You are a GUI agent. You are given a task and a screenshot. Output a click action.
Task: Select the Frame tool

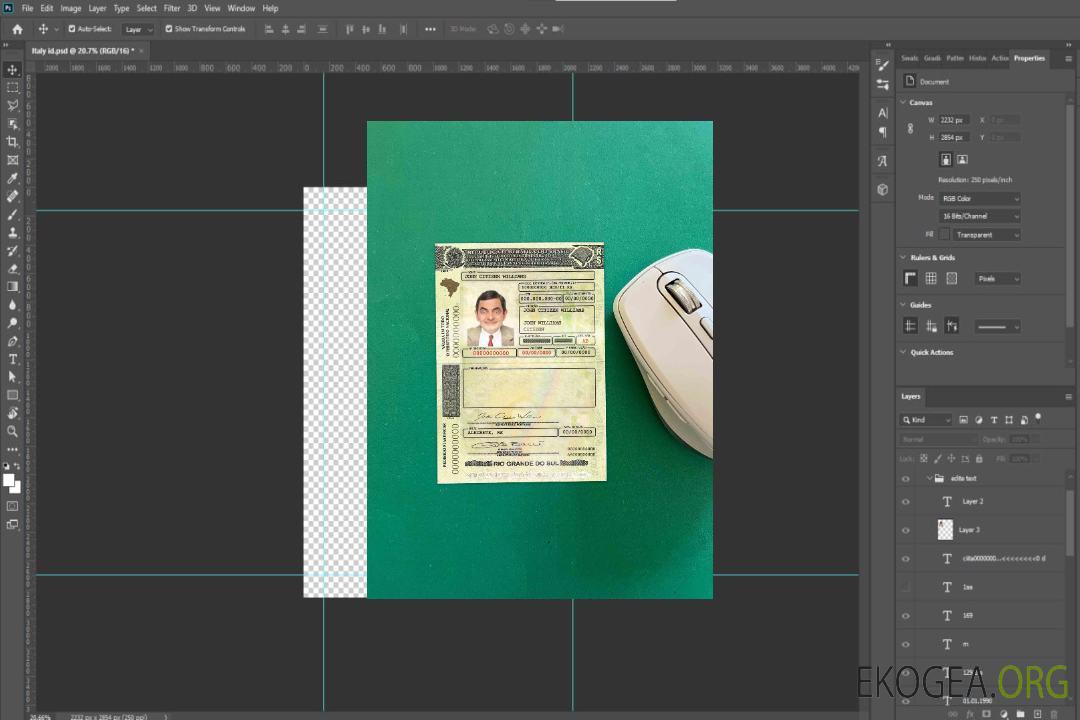click(x=12, y=160)
